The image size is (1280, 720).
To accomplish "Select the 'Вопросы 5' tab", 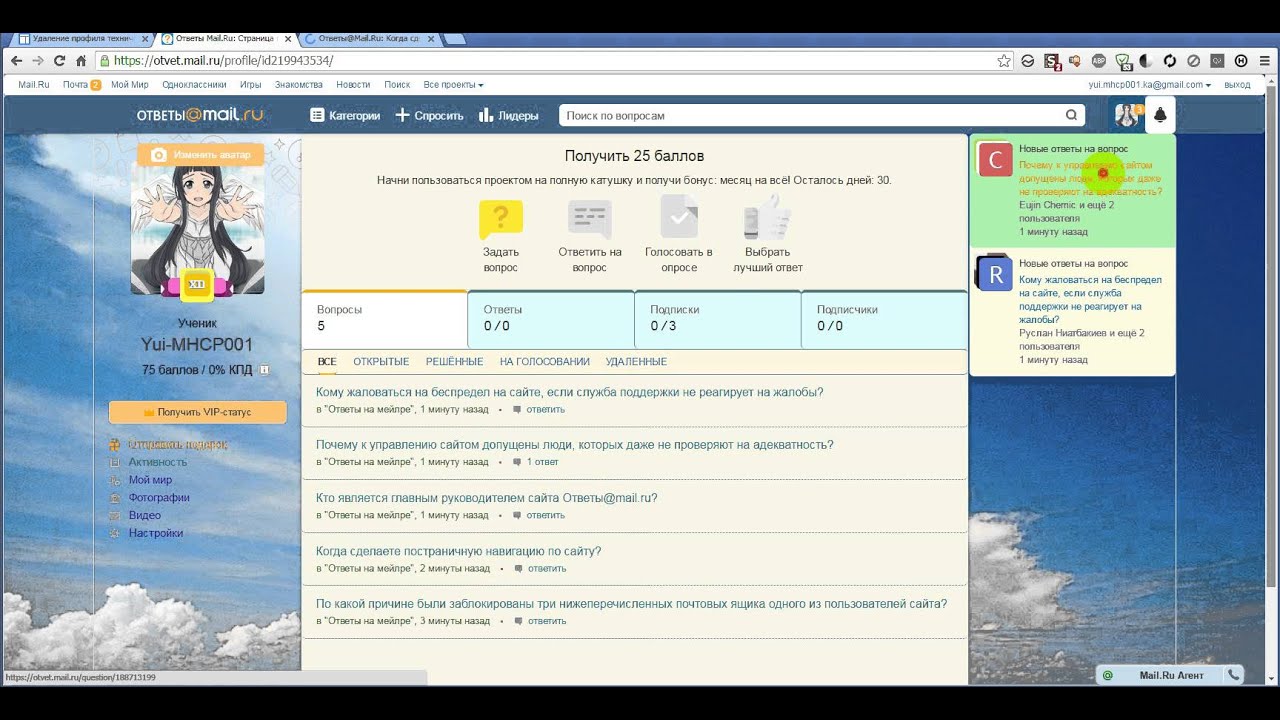I will click(x=384, y=319).
